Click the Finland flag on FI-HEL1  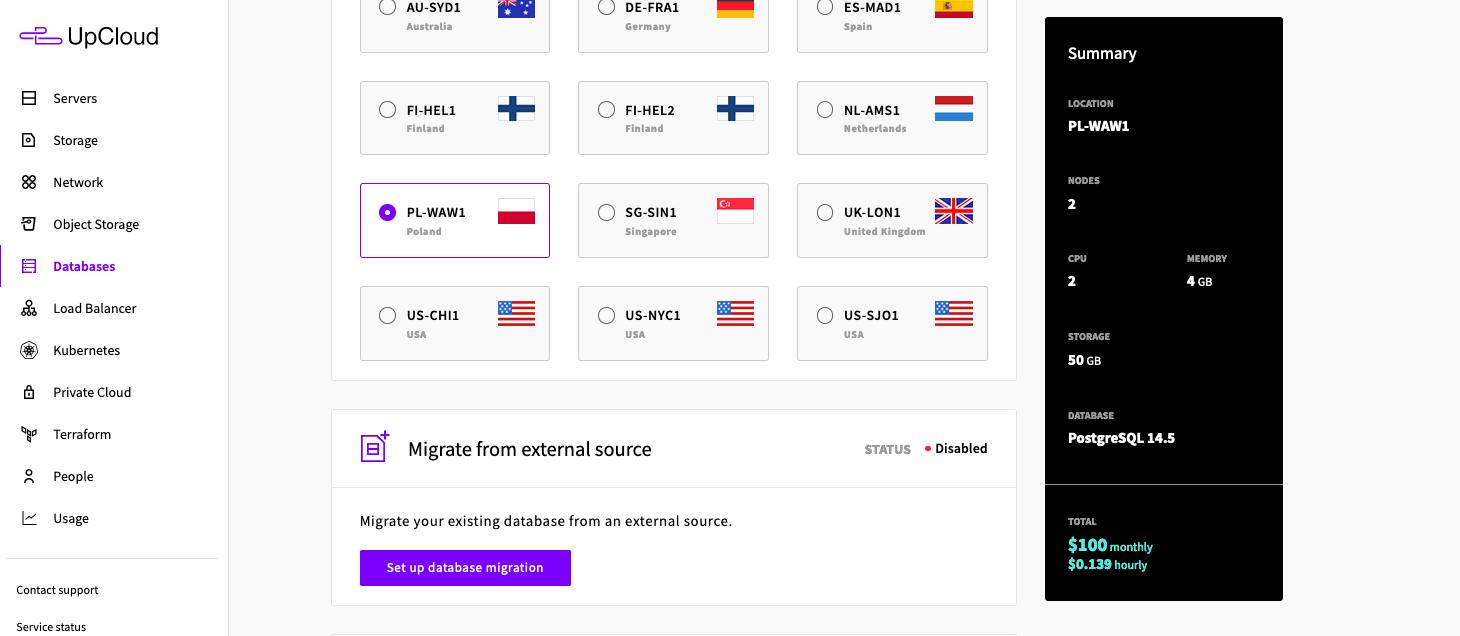[516, 109]
